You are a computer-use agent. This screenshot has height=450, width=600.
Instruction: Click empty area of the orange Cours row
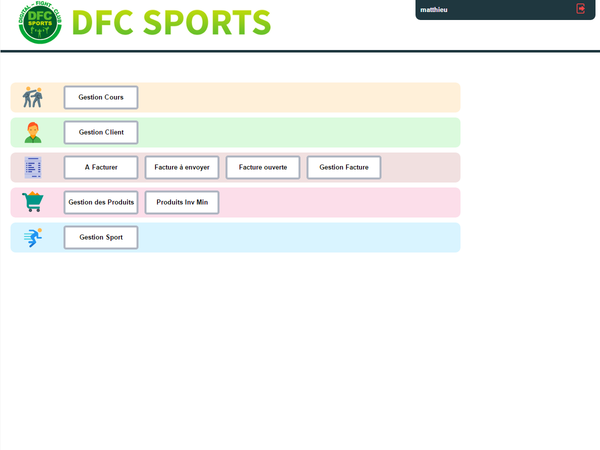300,98
